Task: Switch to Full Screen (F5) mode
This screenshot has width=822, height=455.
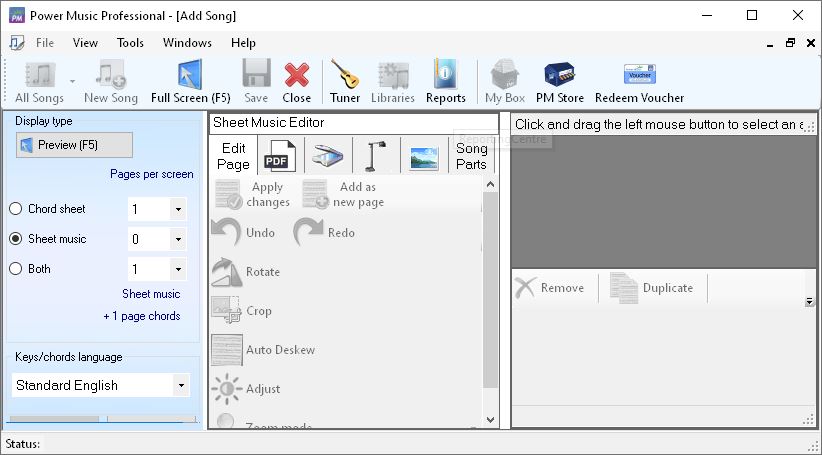Action: [190, 81]
